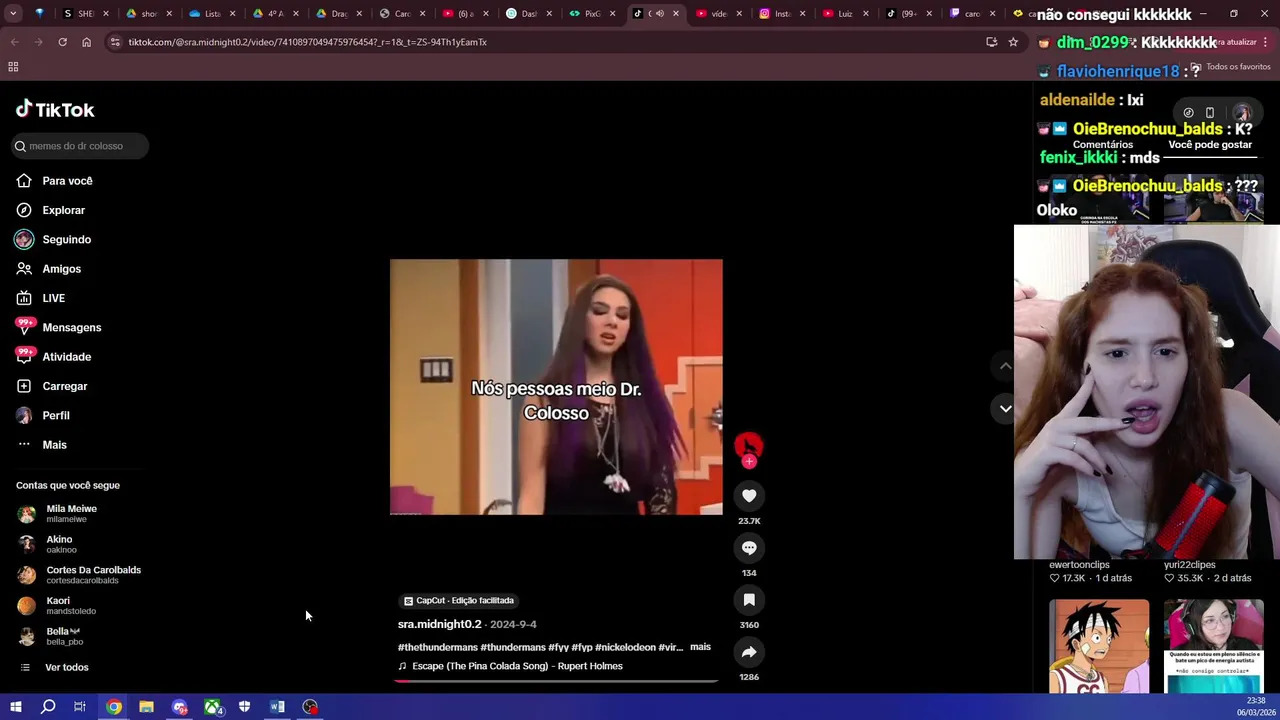Switch to the Comentários tab
1280x720 pixels.
tap(1103, 145)
